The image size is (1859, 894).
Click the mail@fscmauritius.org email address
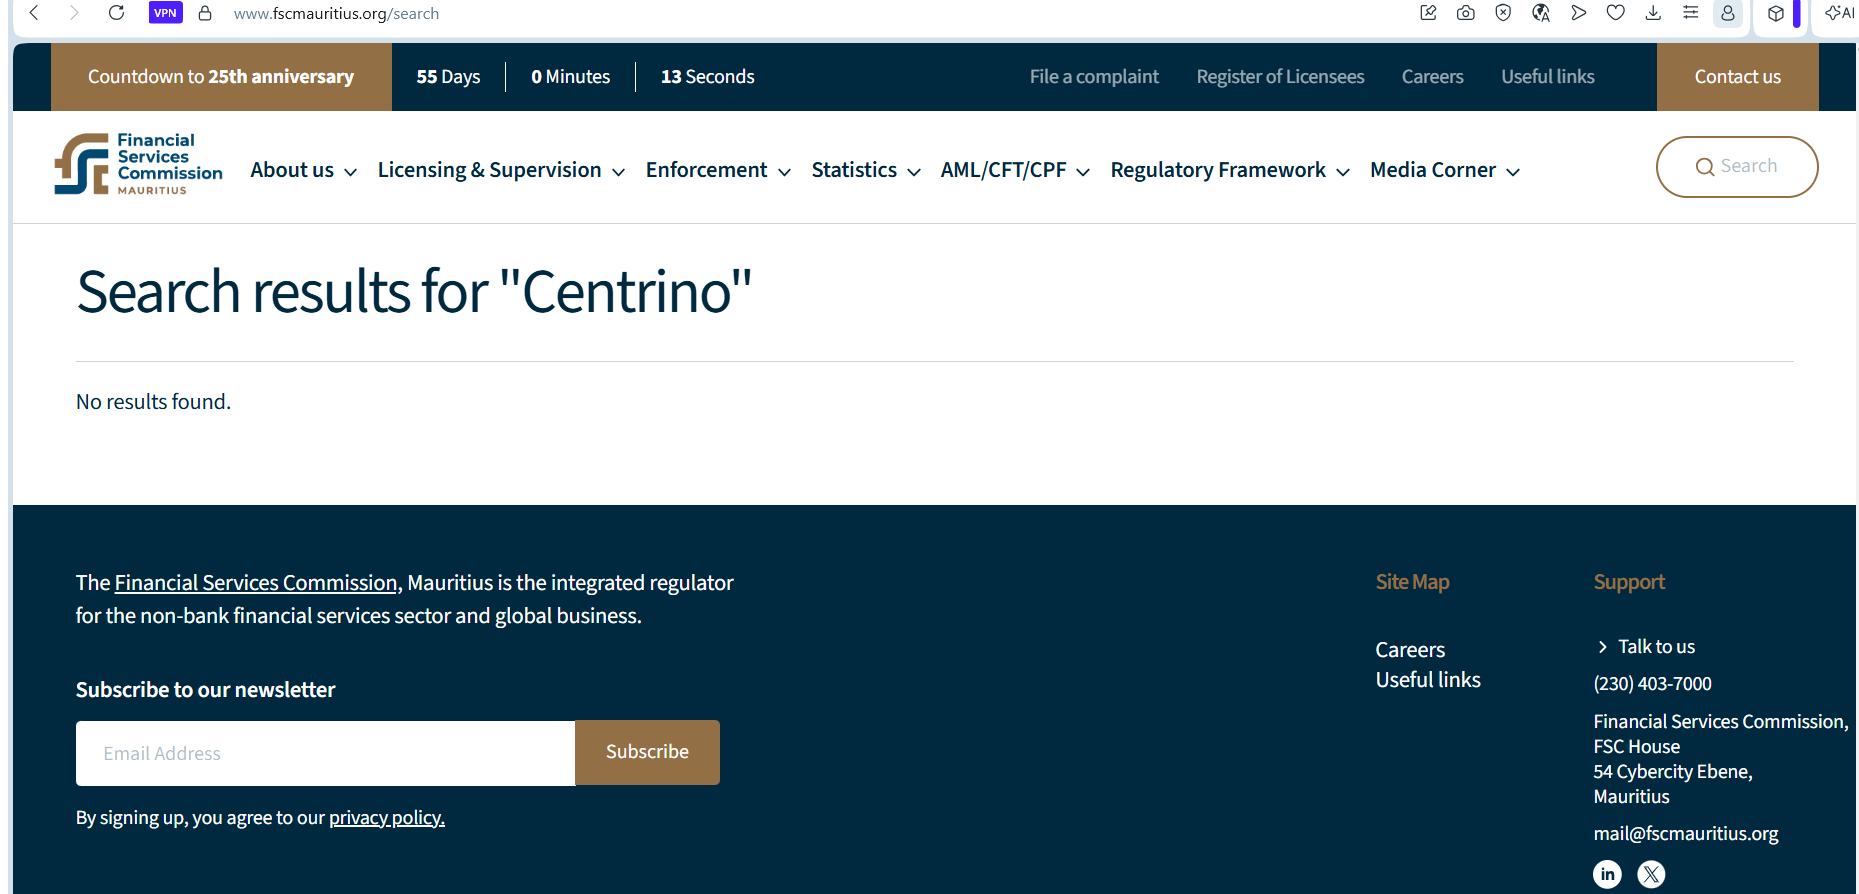pyautogui.click(x=1685, y=834)
